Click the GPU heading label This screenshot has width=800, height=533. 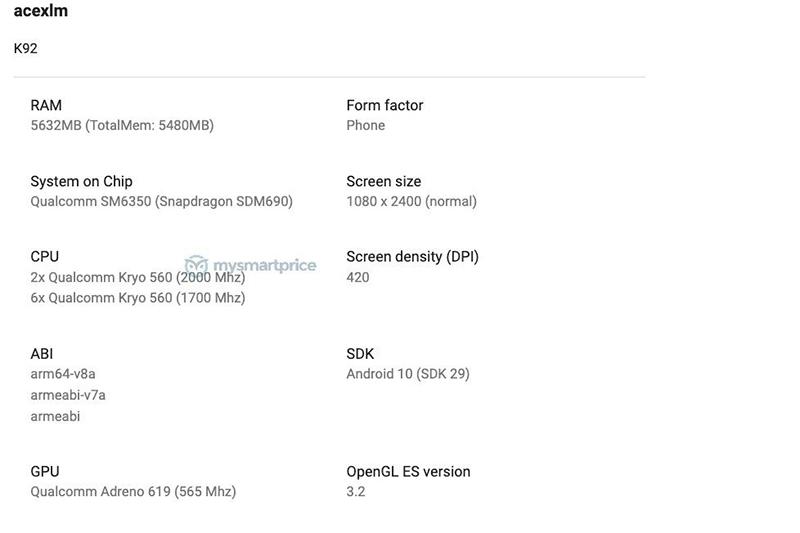(45, 471)
